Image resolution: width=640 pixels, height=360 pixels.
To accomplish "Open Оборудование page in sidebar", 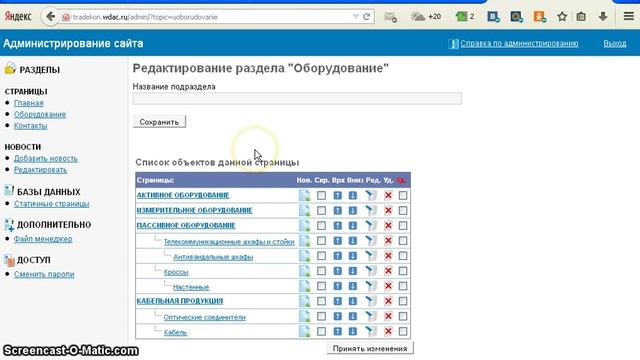I will pyautogui.click(x=40, y=114).
